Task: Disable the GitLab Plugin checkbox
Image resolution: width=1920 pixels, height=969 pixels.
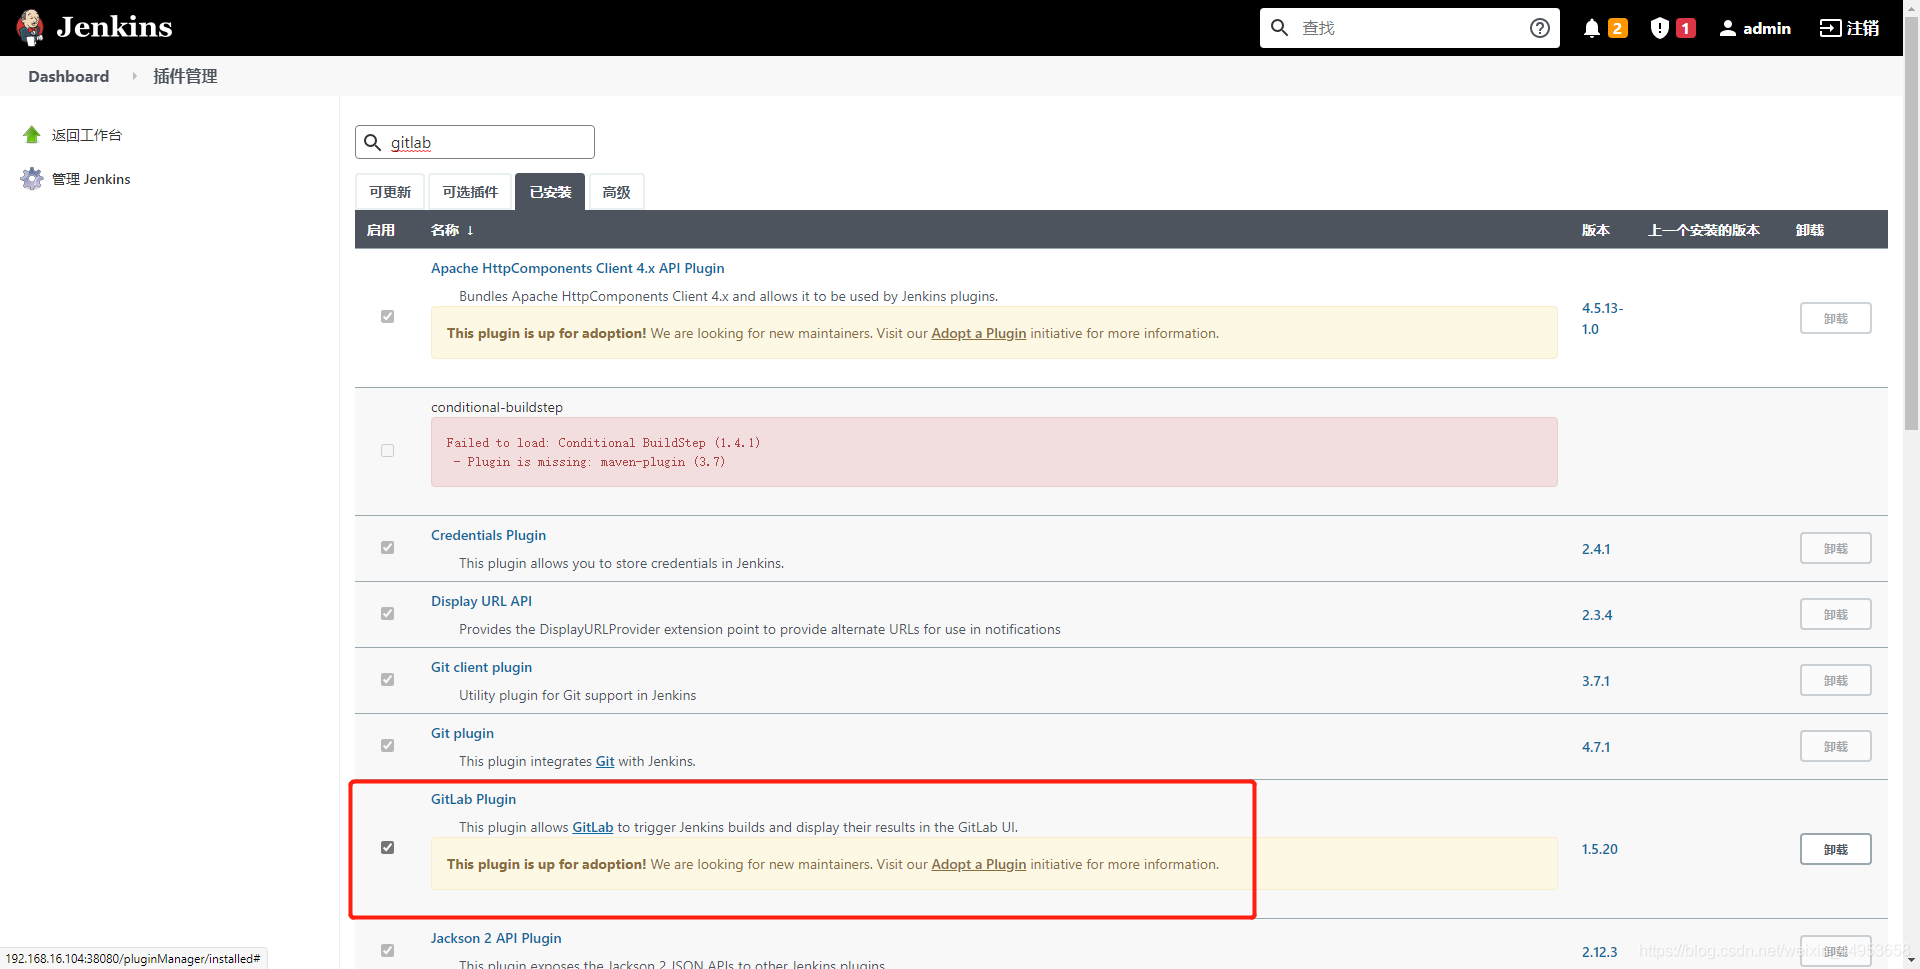Action: (x=387, y=848)
